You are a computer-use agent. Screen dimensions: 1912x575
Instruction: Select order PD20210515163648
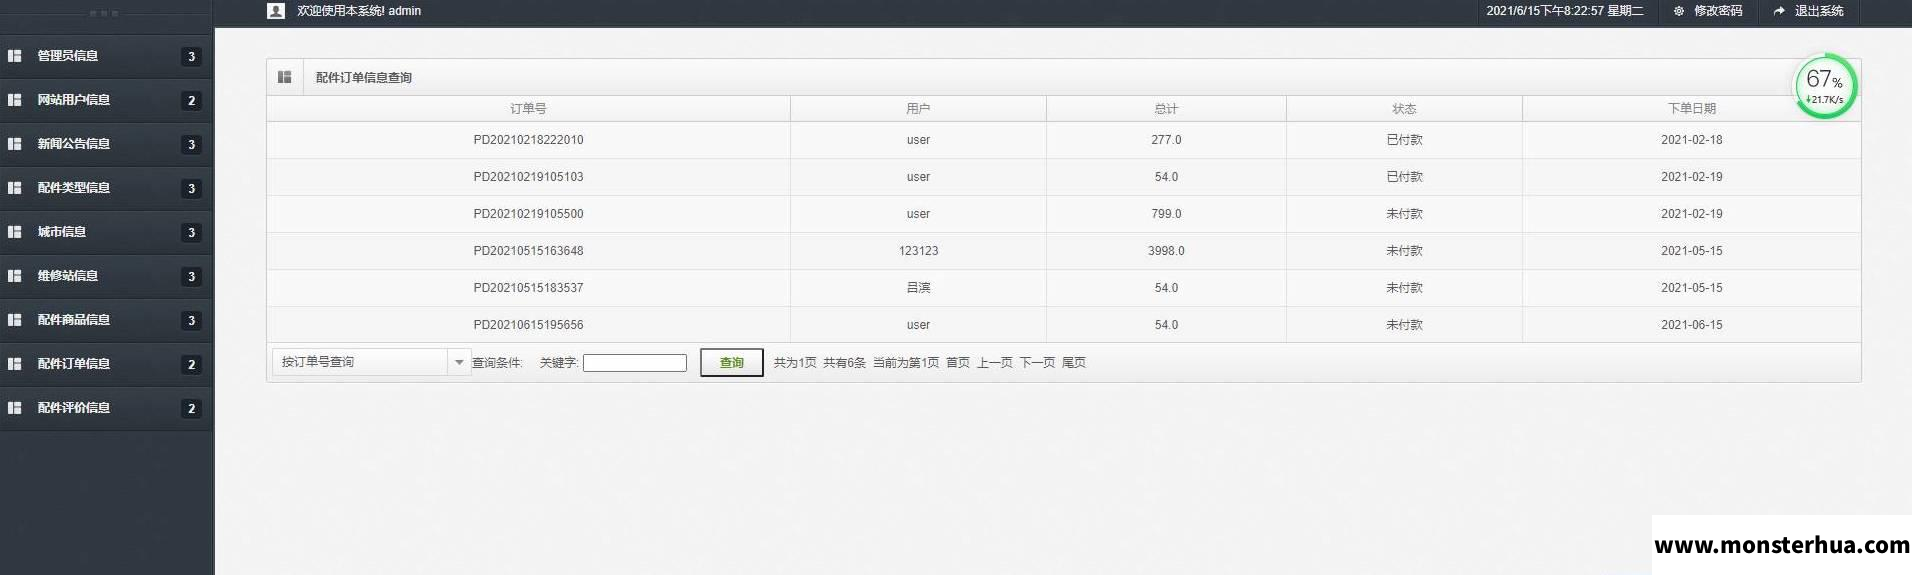click(x=528, y=251)
